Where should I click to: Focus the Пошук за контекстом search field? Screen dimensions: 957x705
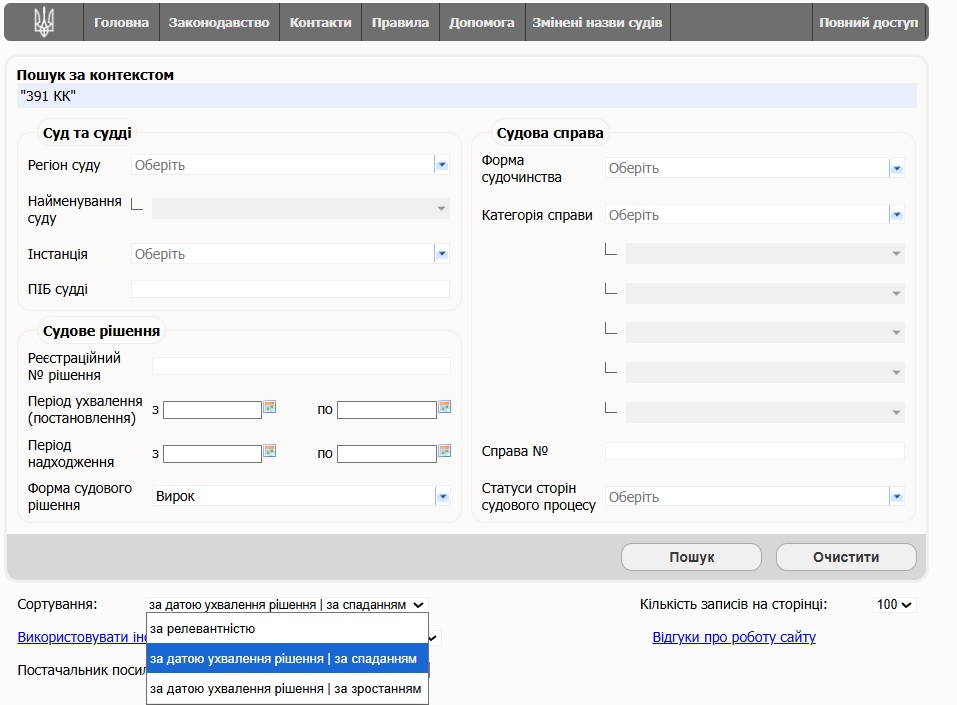point(467,96)
